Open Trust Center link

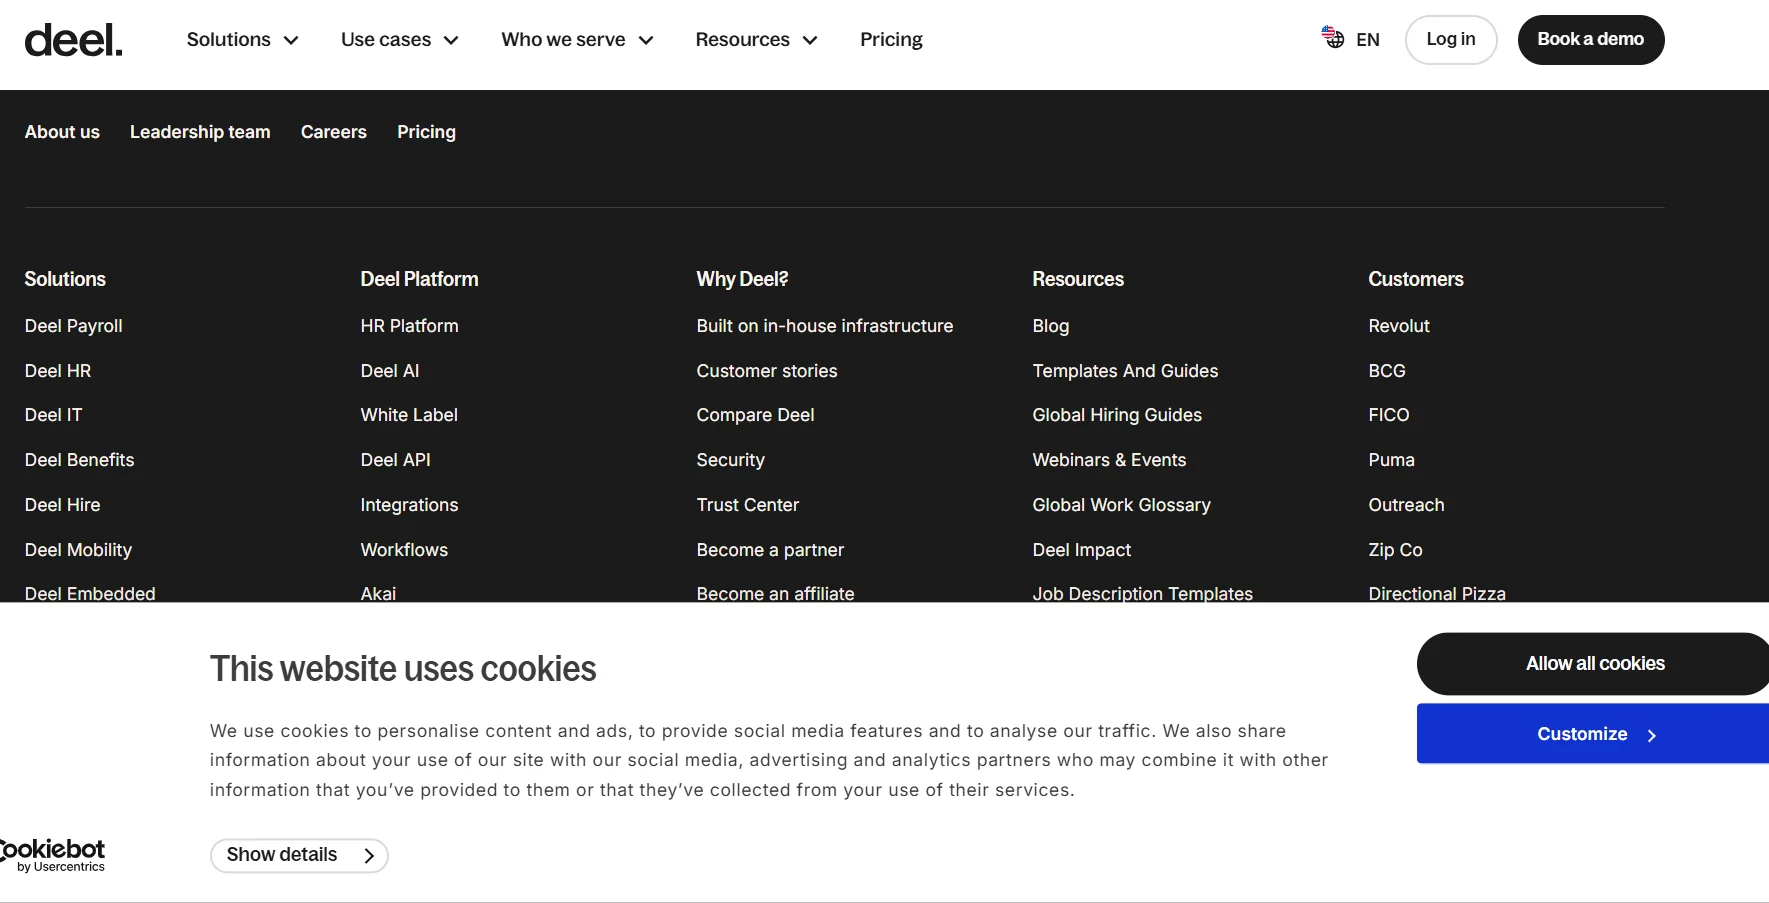[x=748, y=505]
